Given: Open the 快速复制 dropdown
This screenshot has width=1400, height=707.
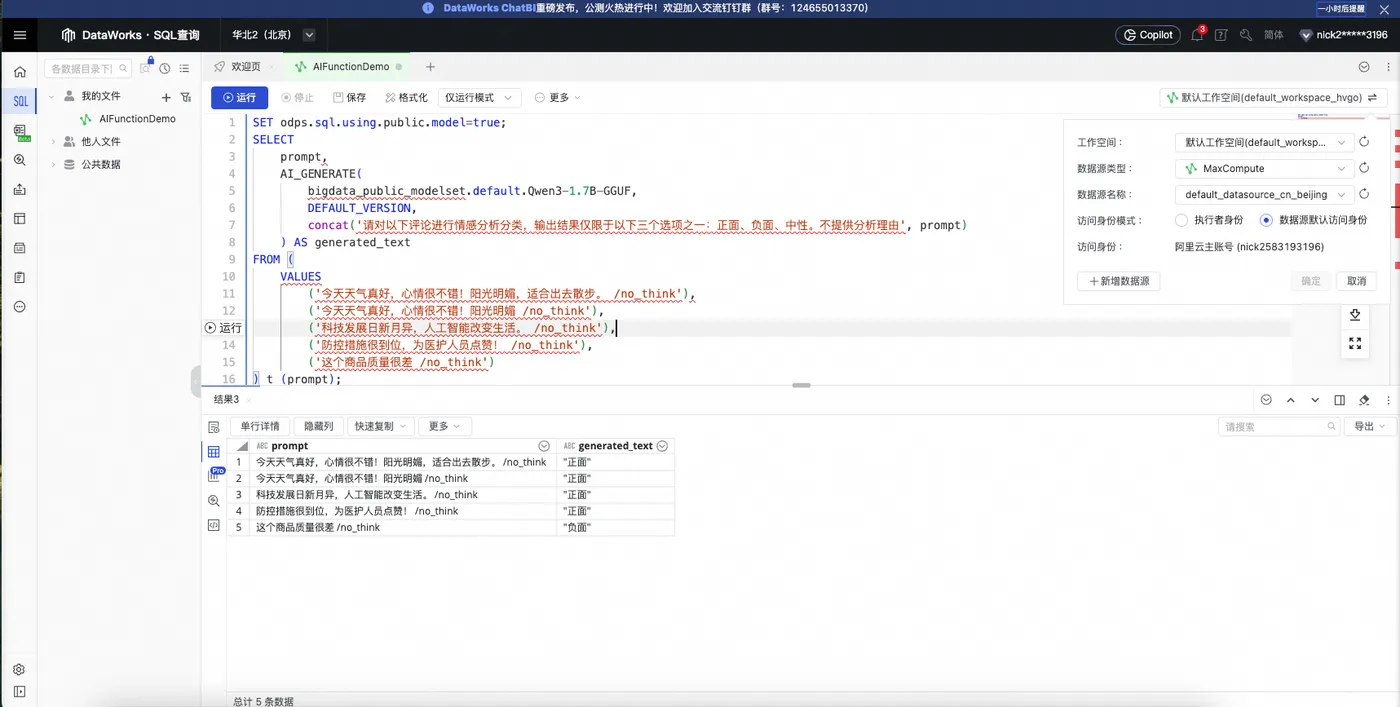Looking at the screenshot, I should tap(380, 426).
